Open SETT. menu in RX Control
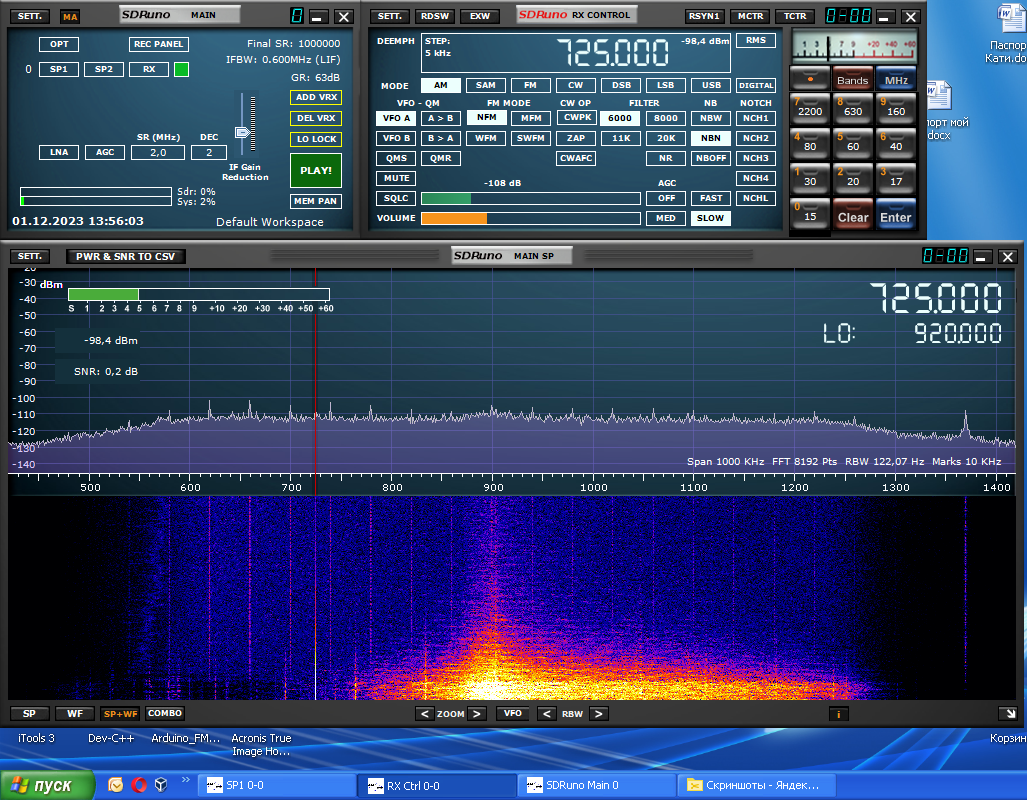The height and width of the screenshot is (800, 1027). (389, 16)
